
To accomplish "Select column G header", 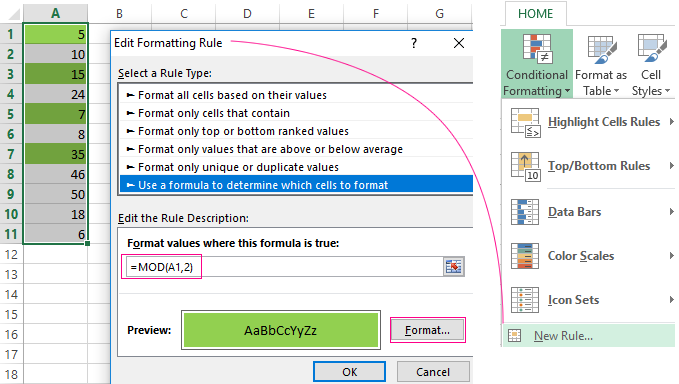I will point(440,14).
